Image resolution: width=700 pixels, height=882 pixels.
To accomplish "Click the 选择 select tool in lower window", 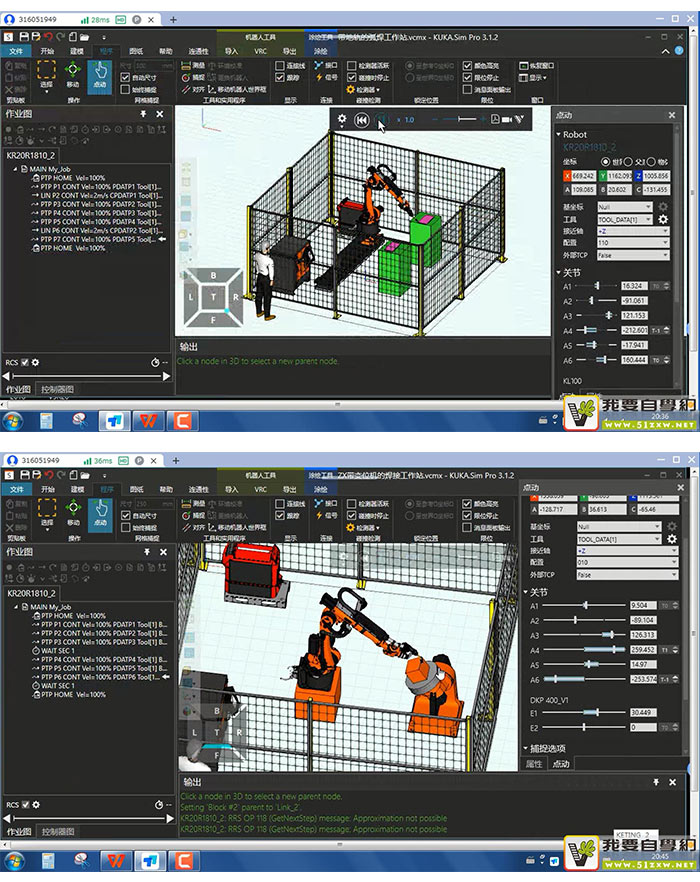I will pyautogui.click(x=47, y=513).
